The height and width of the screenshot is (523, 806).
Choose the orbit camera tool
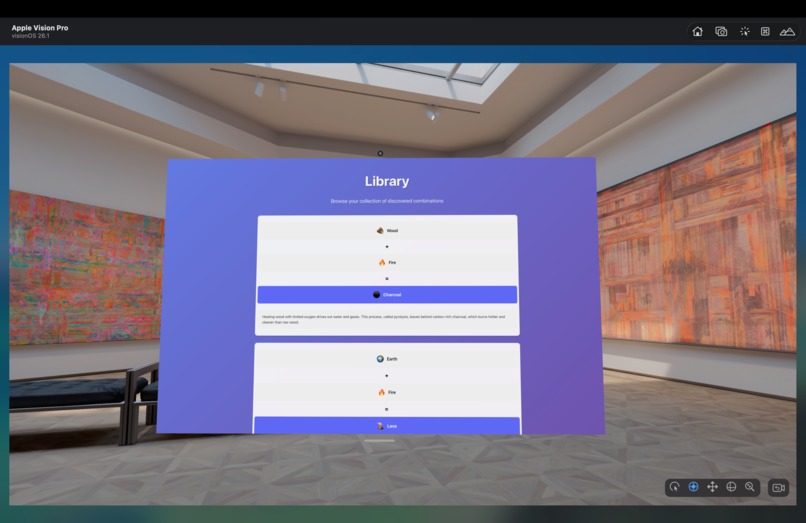pyautogui.click(x=731, y=486)
